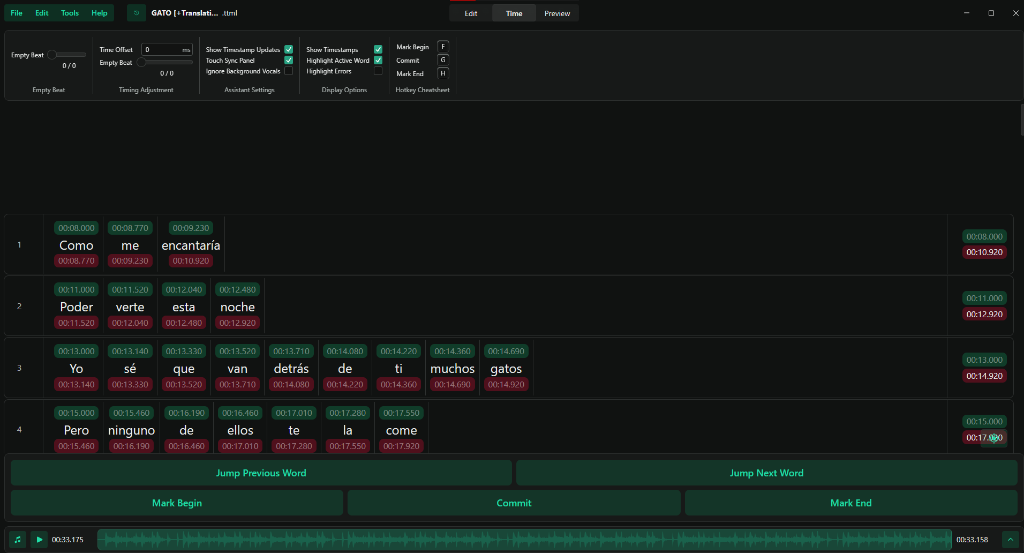This screenshot has width=1024, height=553.
Task: Click the F hotkey badge for Mark Begin
Action: [x=443, y=46]
